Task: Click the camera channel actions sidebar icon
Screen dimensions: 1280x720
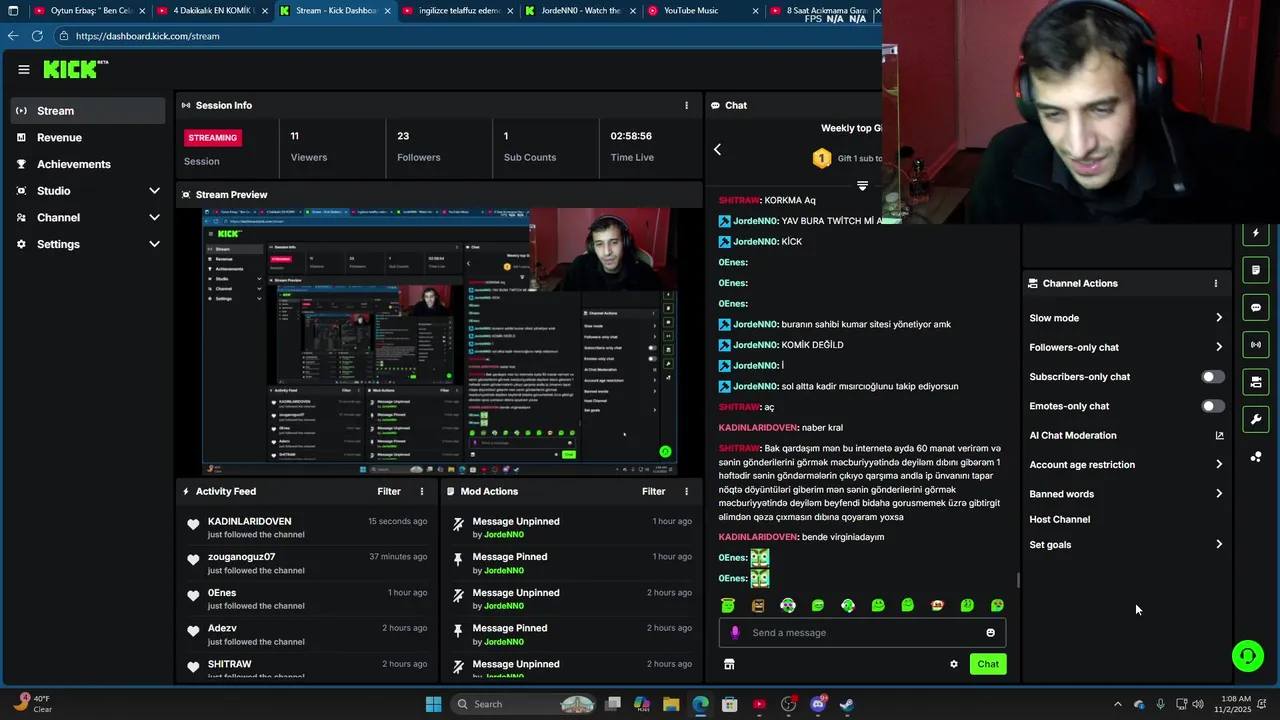Action: 1256,382
